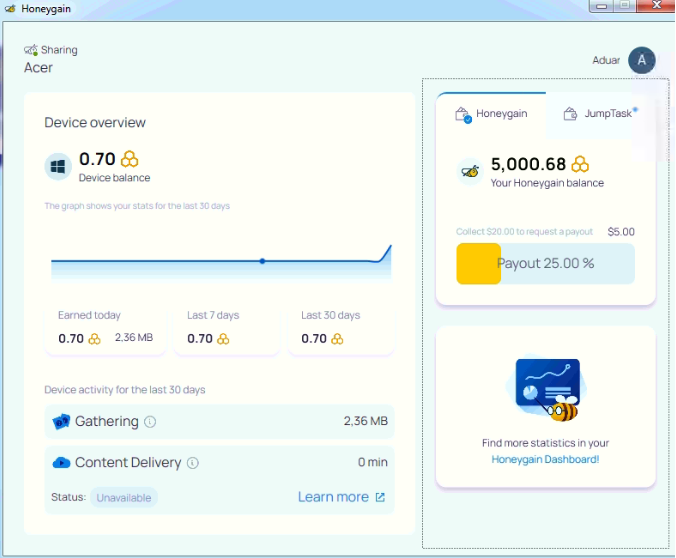Click the honeycomb icon beside 5,000.68
Image resolution: width=676 pixels, height=558 pixels.
coord(580,164)
